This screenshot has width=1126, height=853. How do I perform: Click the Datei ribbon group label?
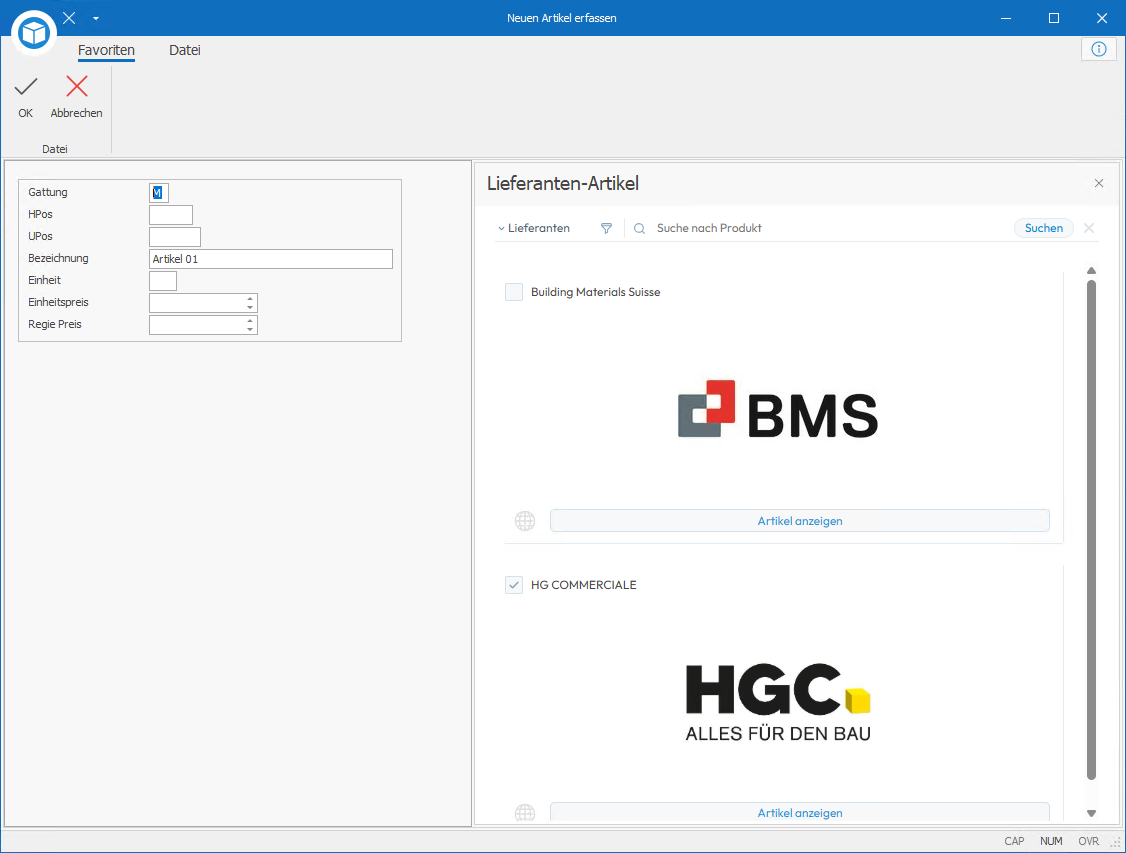pos(55,149)
